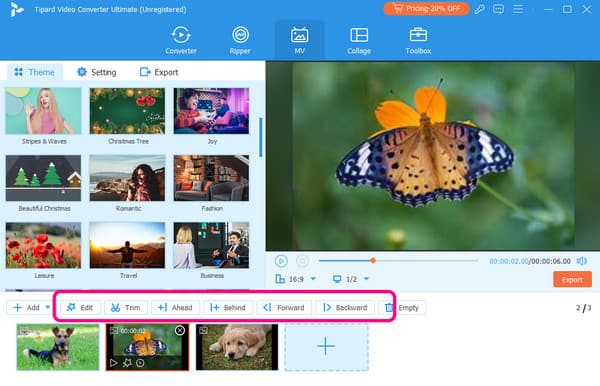The height and width of the screenshot is (386, 600).
Task: Choose the Leisure theme
Action: pyautogui.click(x=43, y=245)
